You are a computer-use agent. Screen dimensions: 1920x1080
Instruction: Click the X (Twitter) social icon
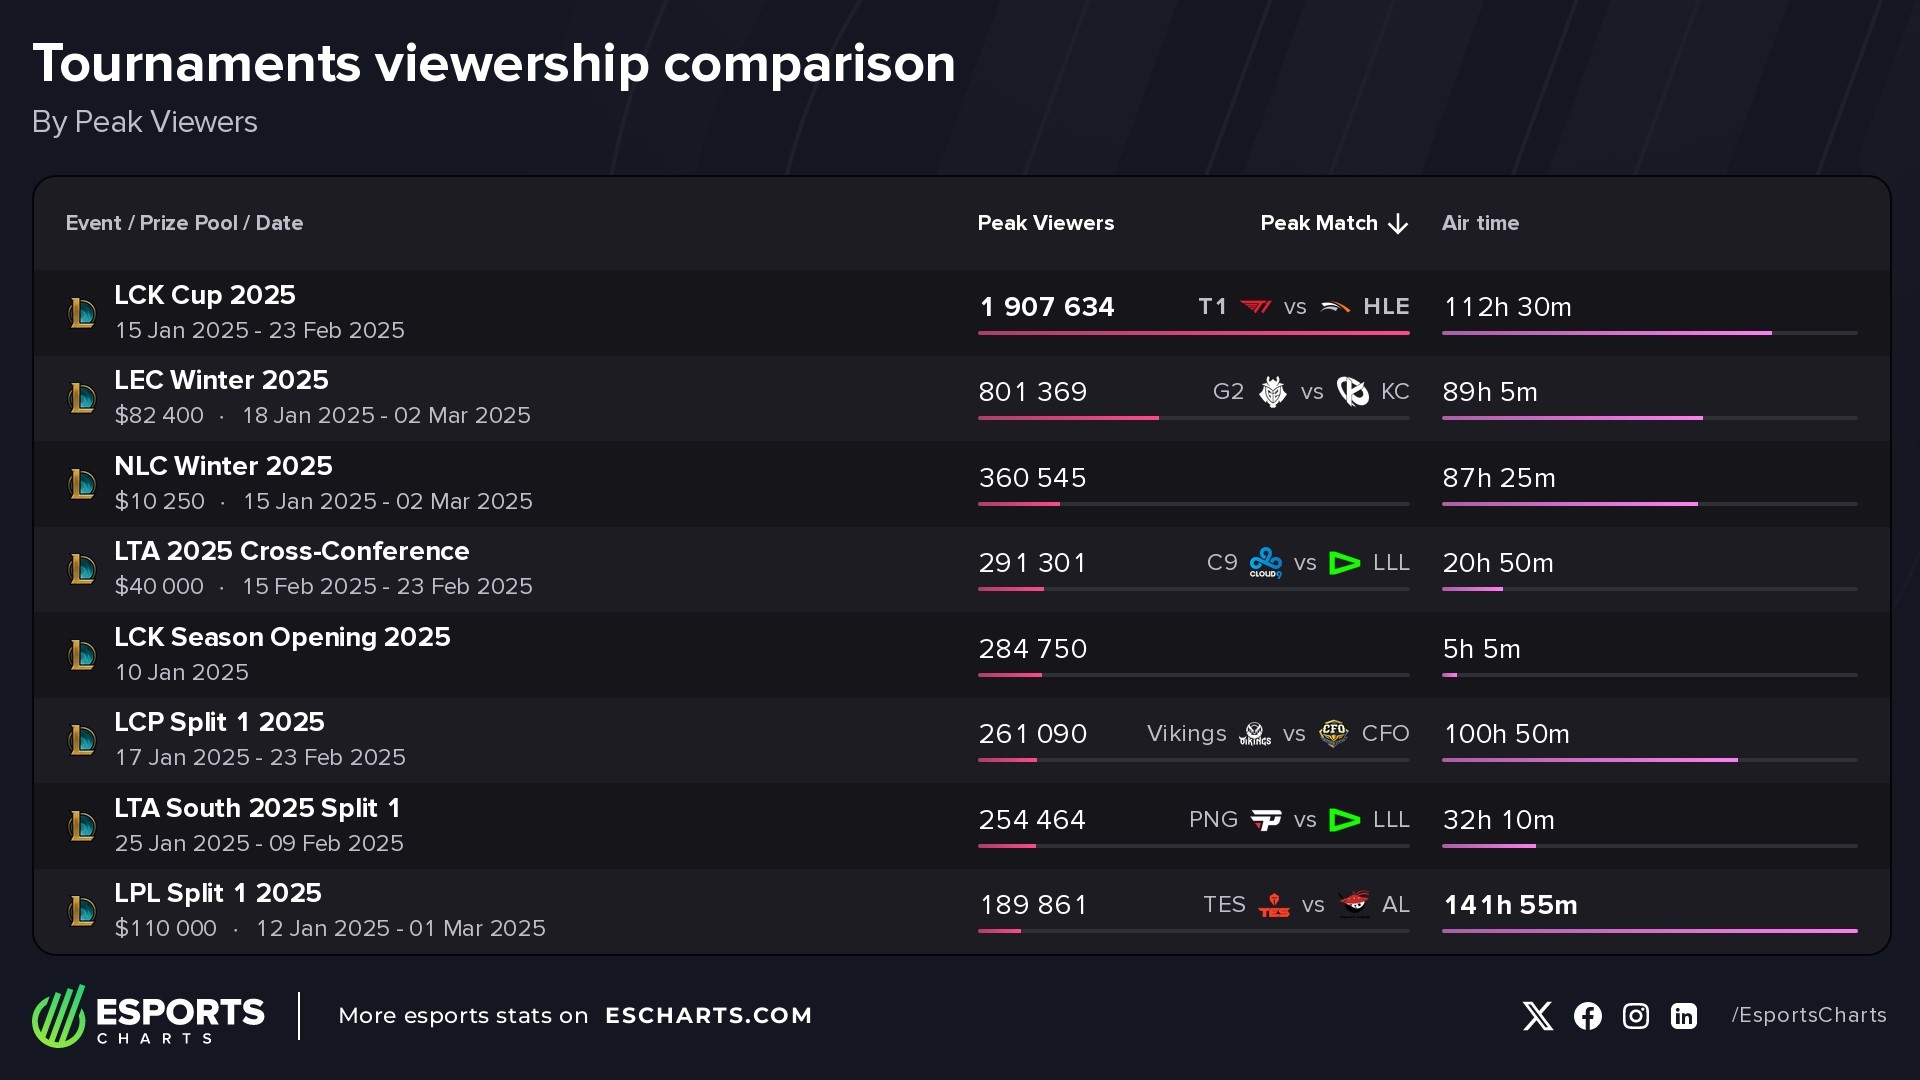1537,1016
